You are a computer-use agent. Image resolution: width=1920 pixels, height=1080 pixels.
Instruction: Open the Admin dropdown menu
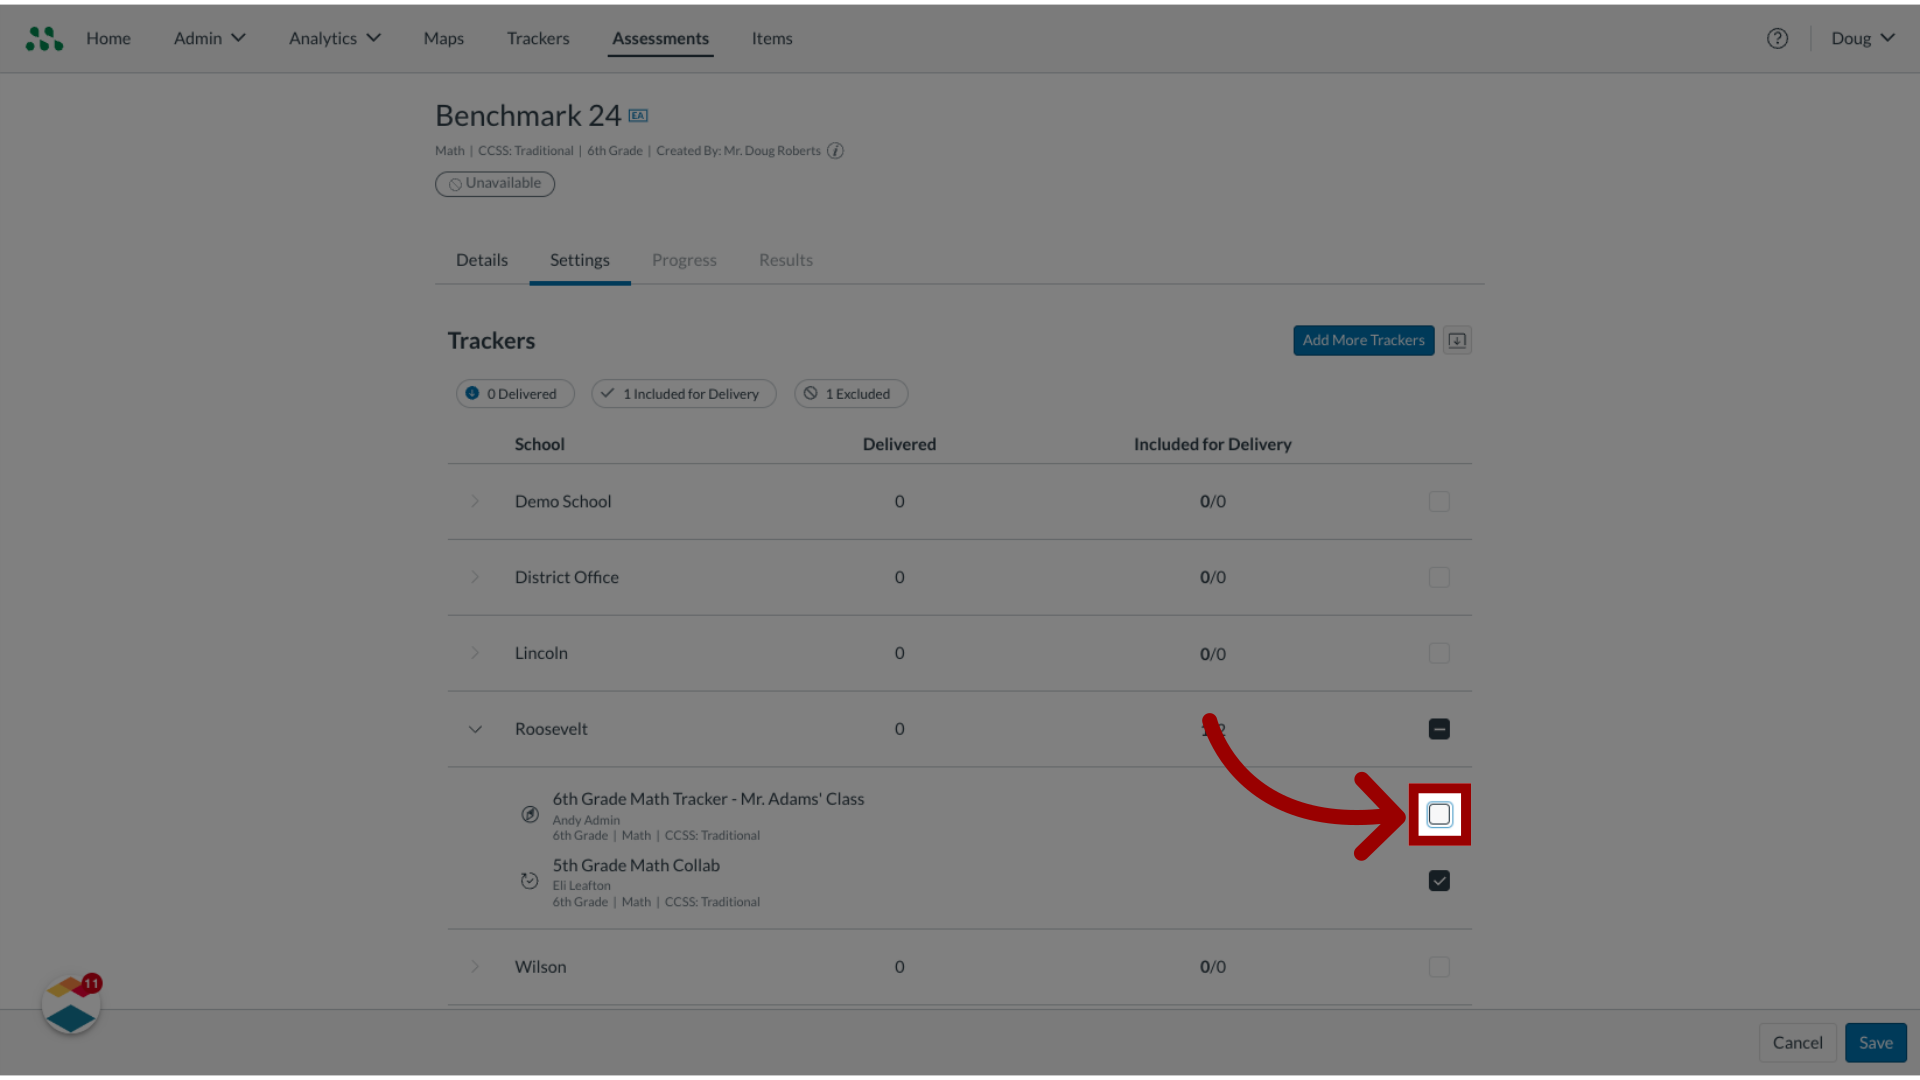click(208, 37)
